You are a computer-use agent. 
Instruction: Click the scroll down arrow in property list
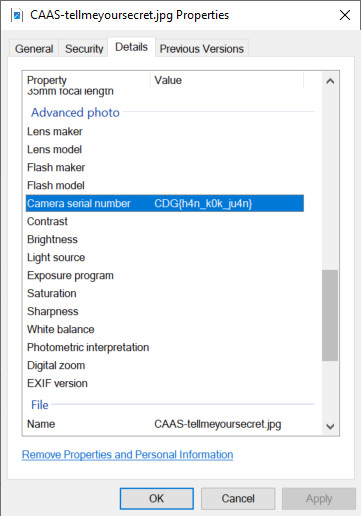[330, 426]
